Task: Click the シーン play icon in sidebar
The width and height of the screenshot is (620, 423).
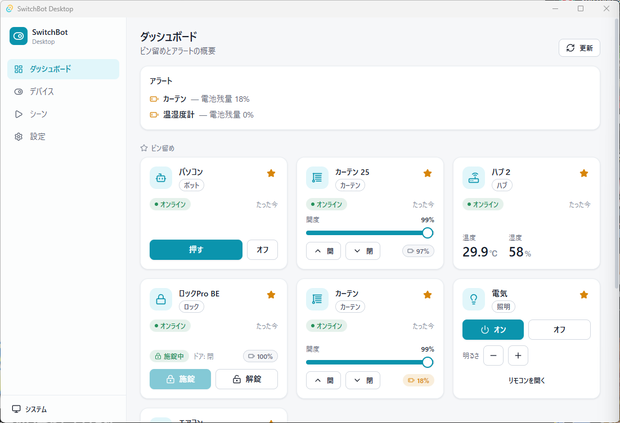Action: [x=19, y=114]
